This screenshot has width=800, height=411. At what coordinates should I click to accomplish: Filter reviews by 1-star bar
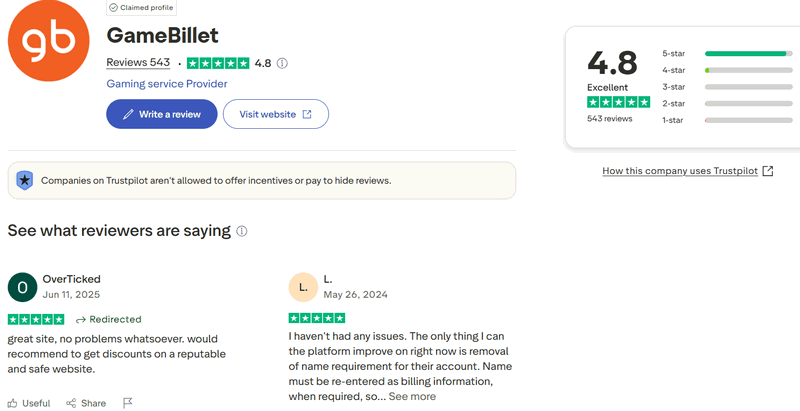point(746,120)
